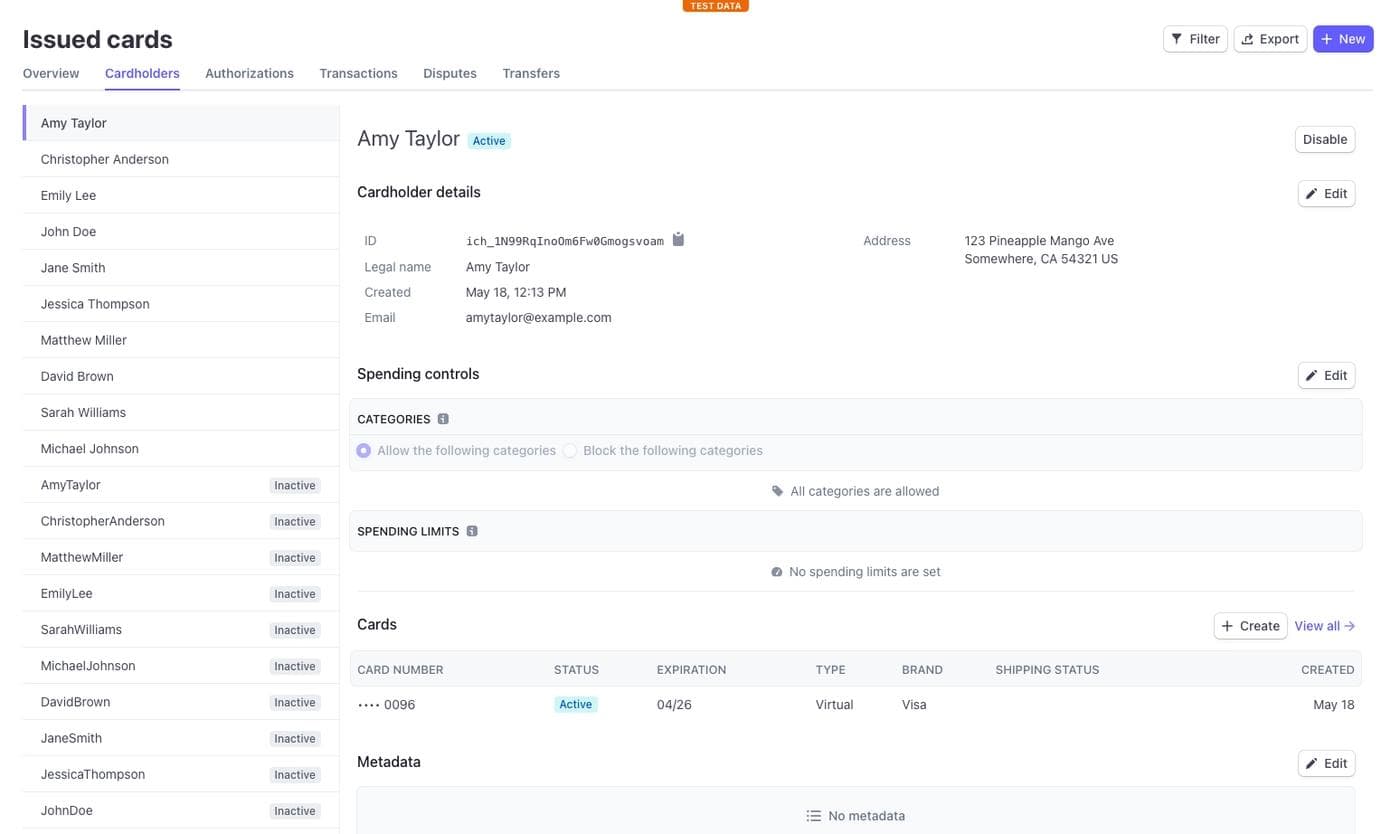Image resolution: width=1400 pixels, height=834 pixels.
Task: Open the card ending in 0096
Action: tap(386, 704)
